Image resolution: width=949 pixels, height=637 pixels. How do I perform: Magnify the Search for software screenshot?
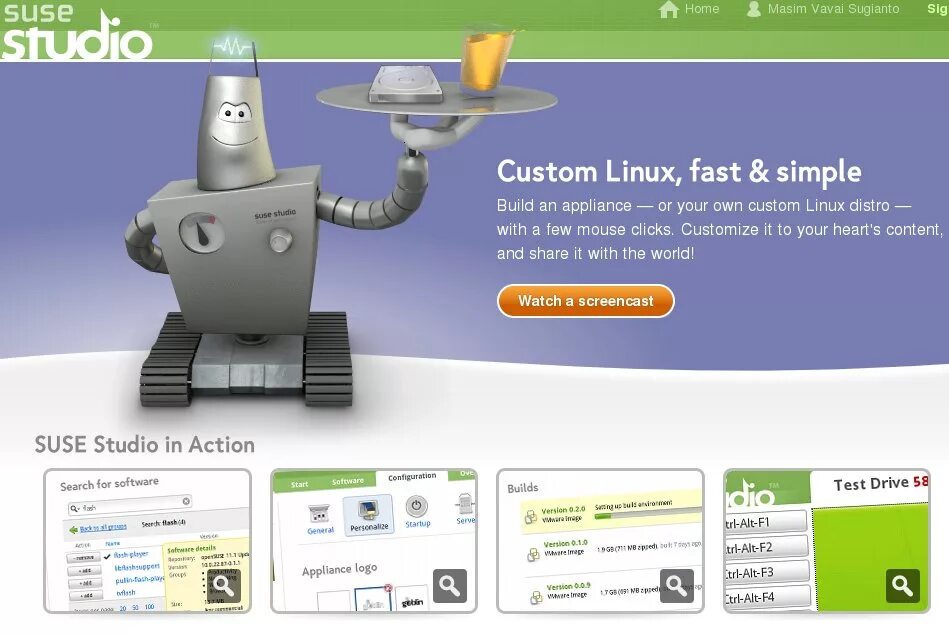point(223,586)
